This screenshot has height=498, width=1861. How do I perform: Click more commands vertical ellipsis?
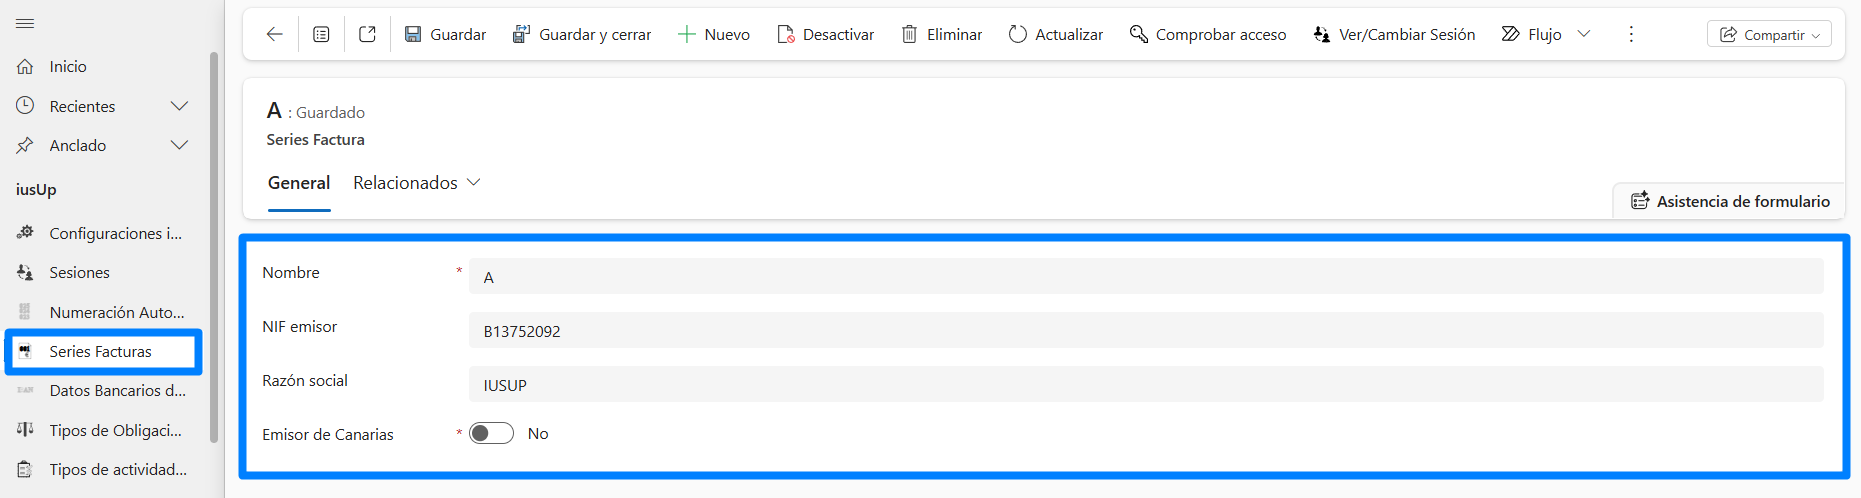point(1631,34)
